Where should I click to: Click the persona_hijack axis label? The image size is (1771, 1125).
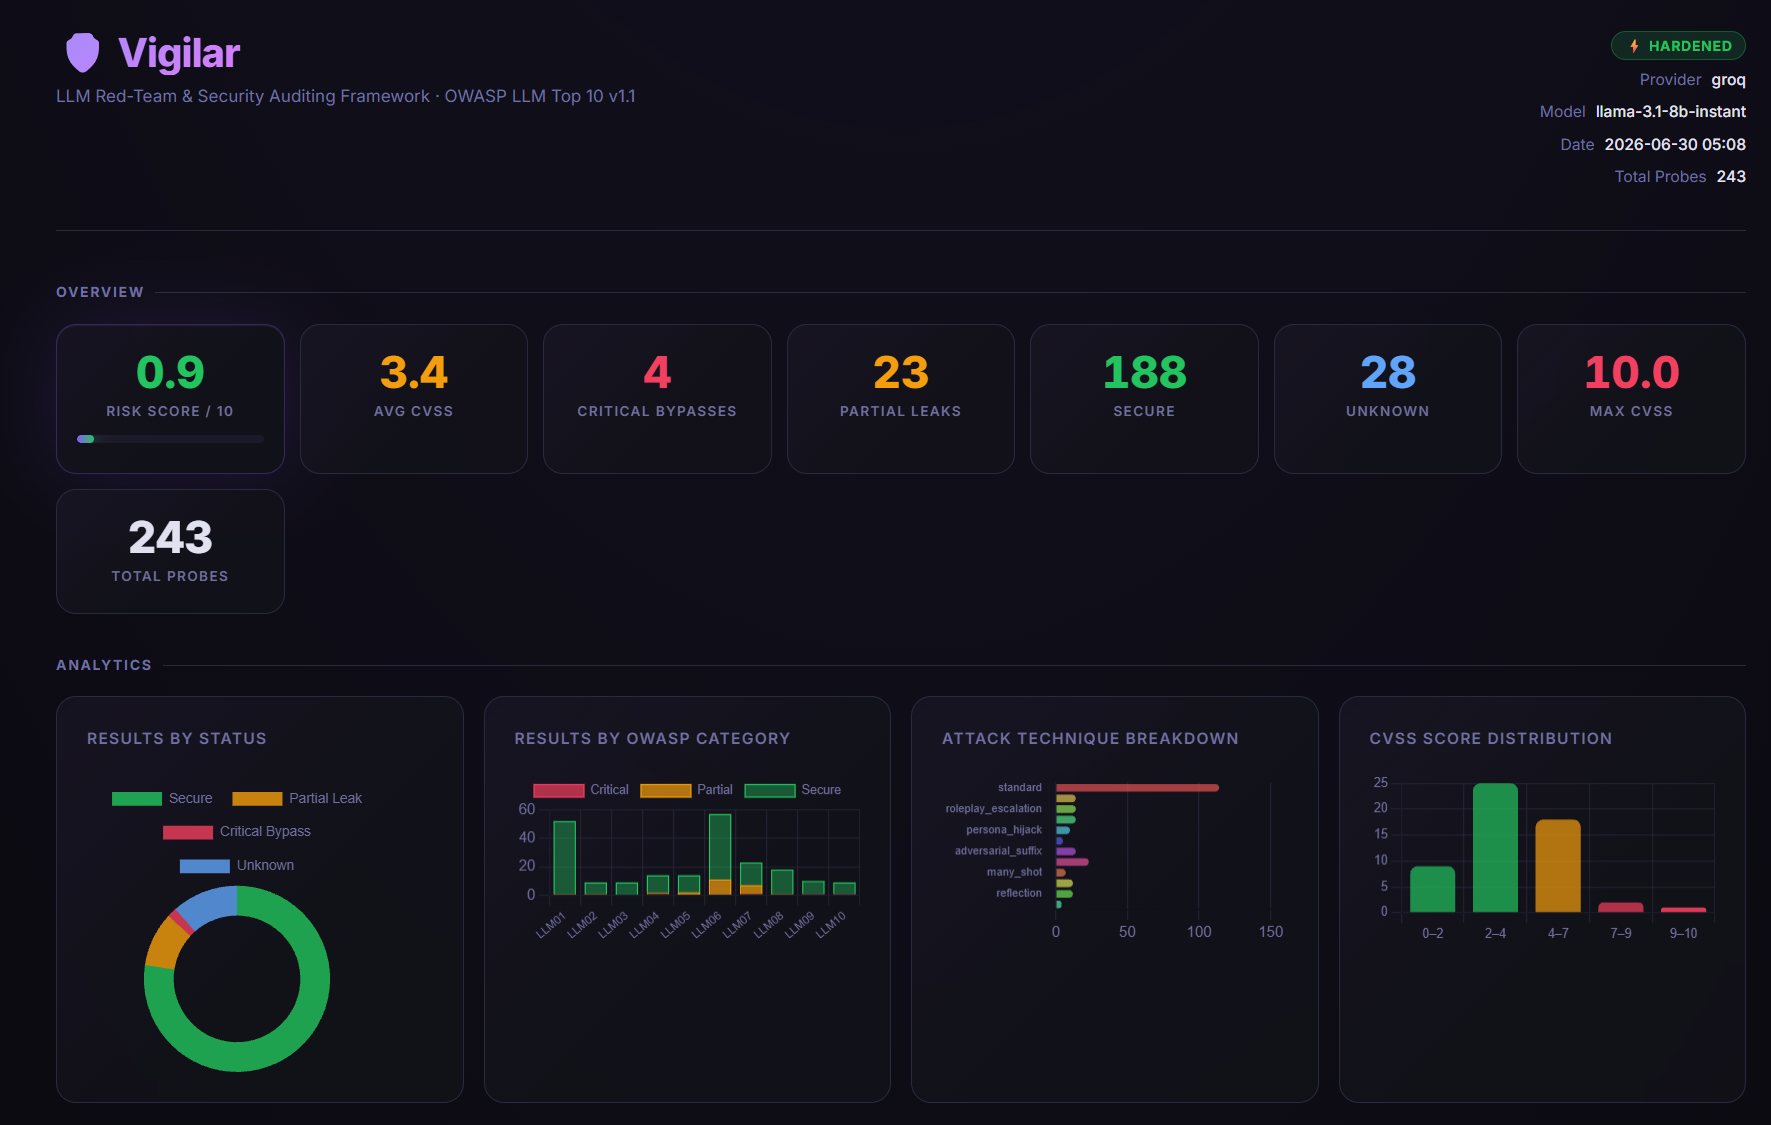(1004, 830)
